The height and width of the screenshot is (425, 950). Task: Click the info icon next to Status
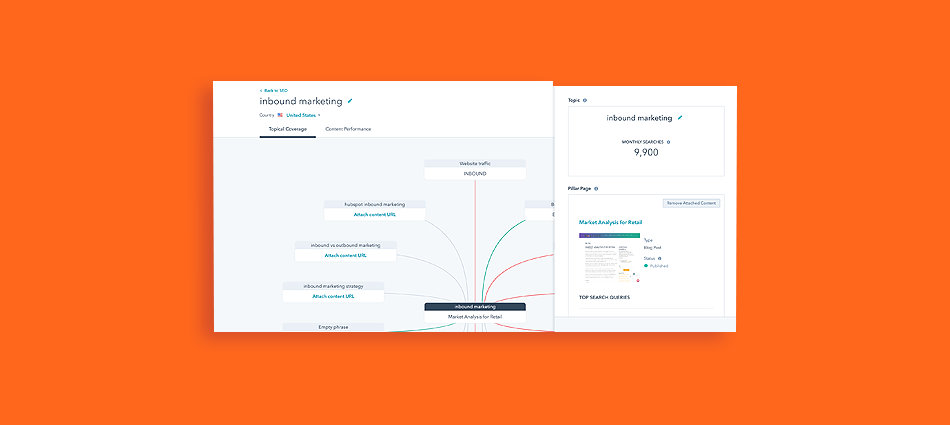click(x=659, y=258)
